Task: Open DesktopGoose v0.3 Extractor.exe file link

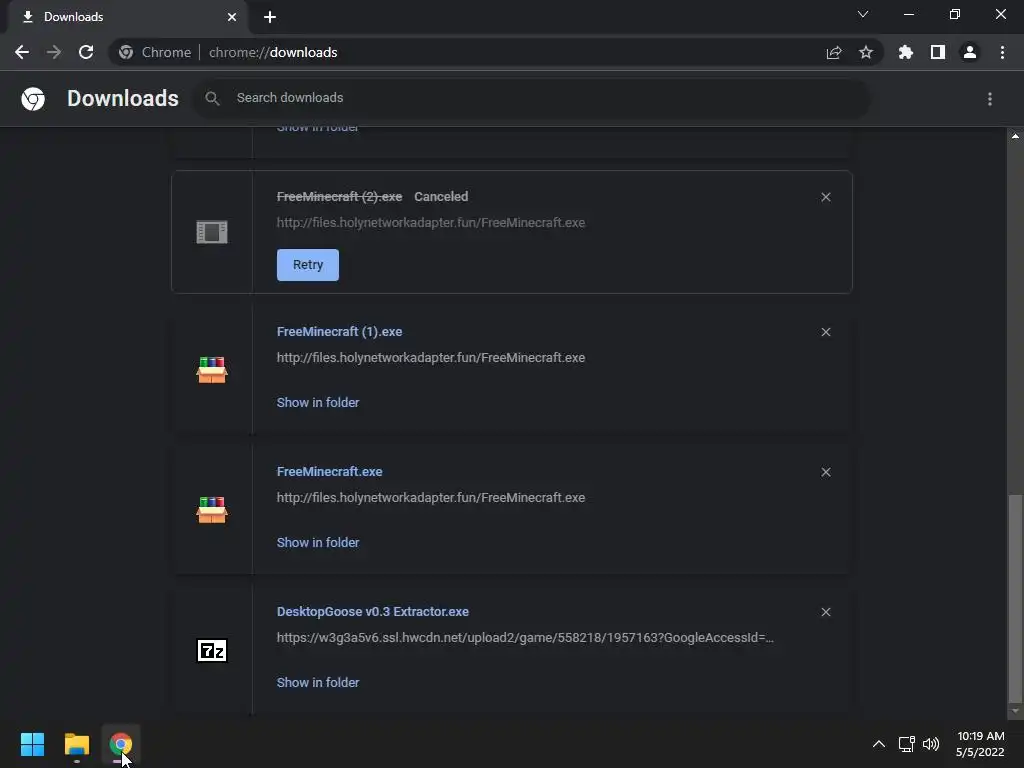Action: pos(373,612)
